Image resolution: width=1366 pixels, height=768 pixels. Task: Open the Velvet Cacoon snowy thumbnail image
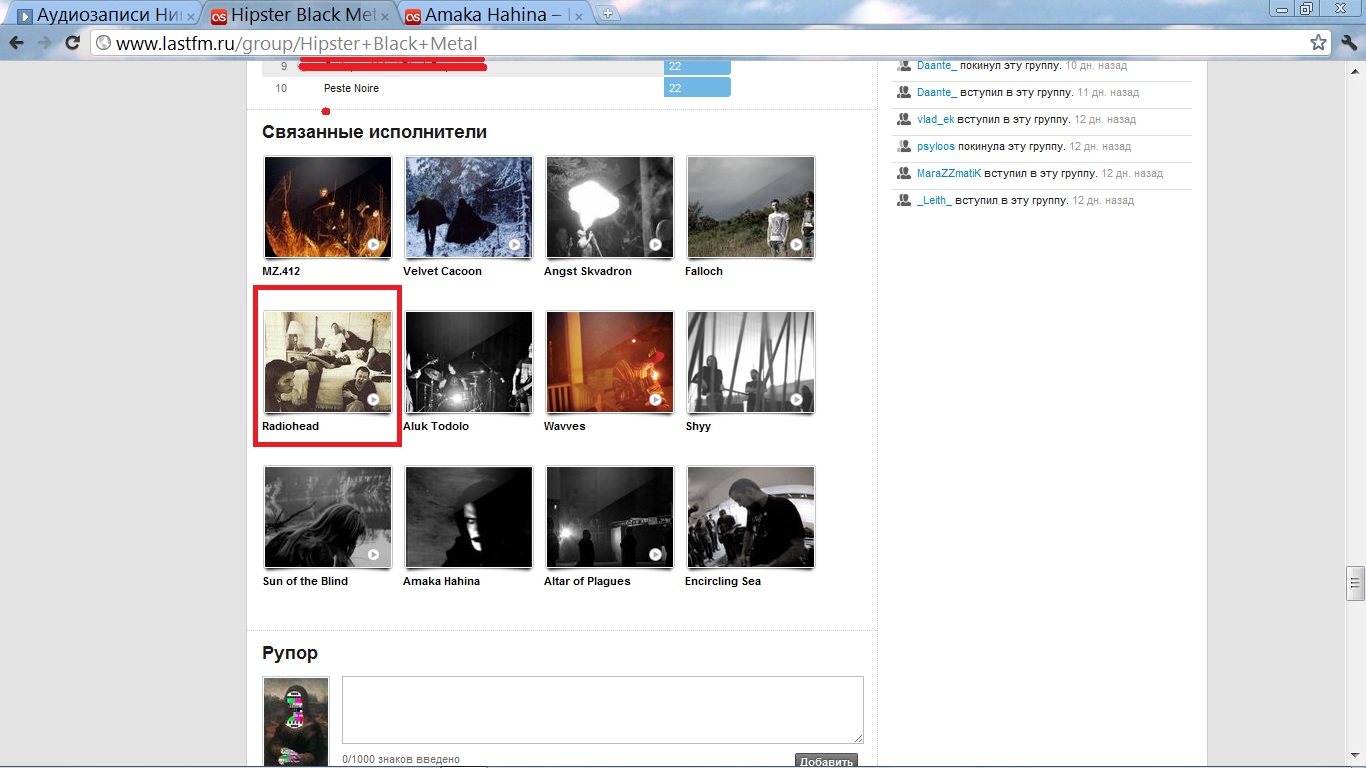pos(469,207)
